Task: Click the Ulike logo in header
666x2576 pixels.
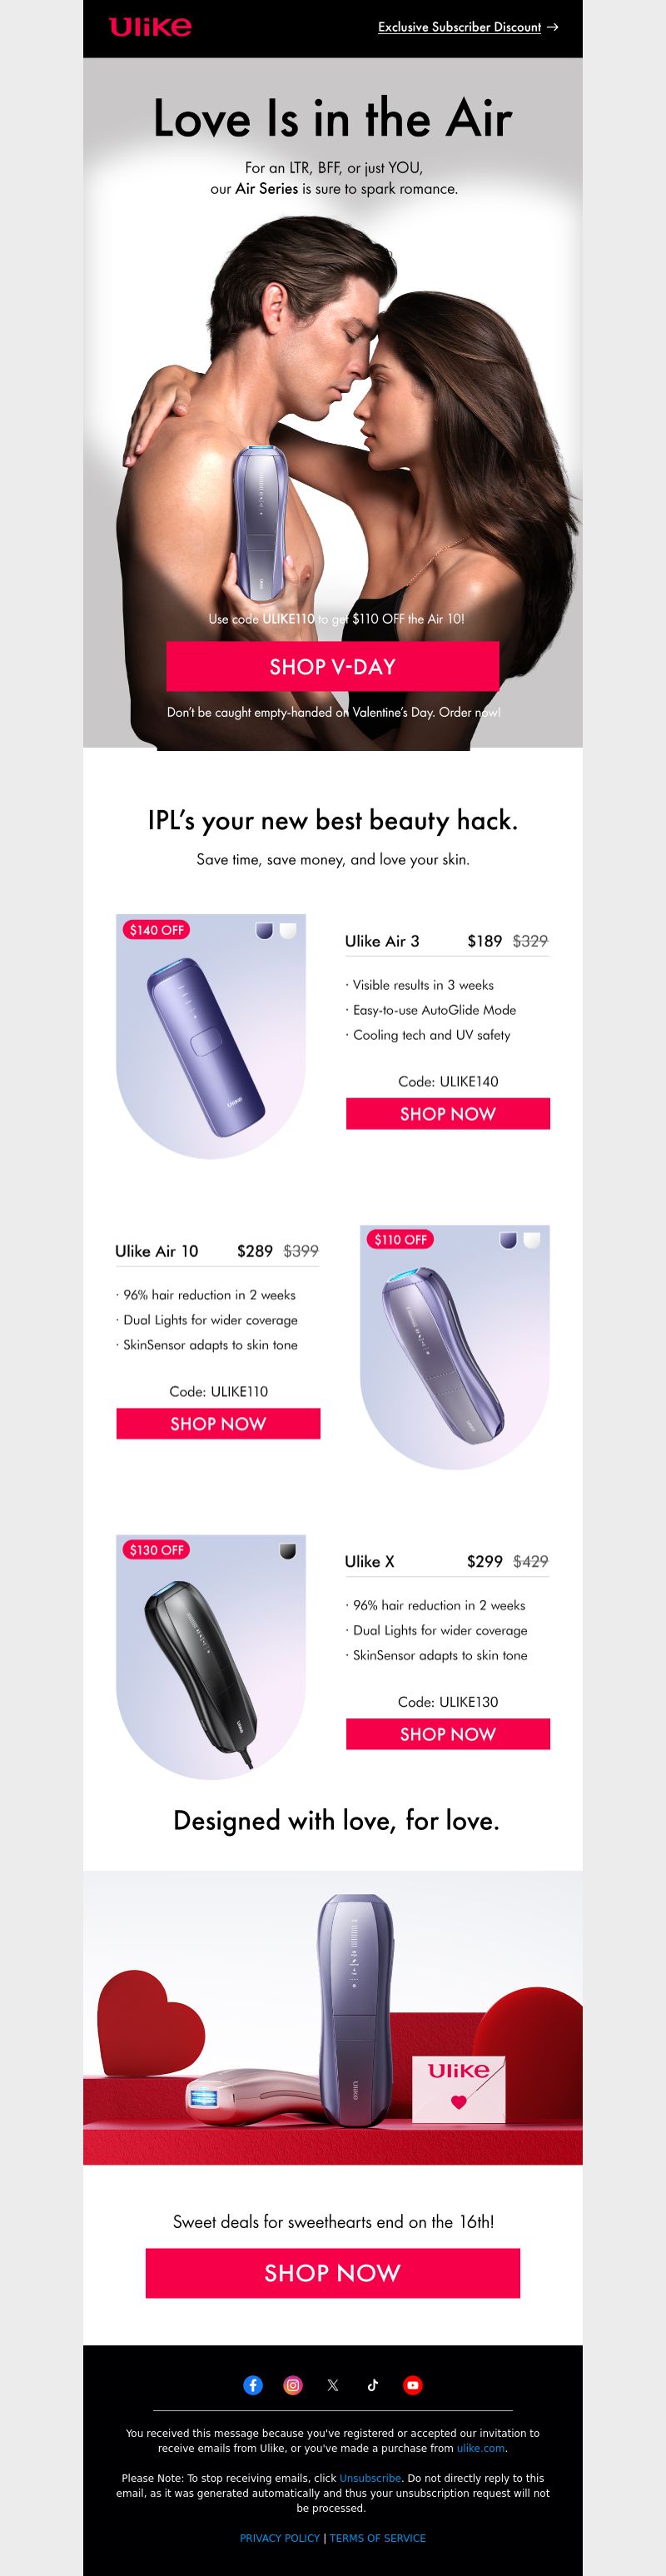Action: (x=150, y=27)
